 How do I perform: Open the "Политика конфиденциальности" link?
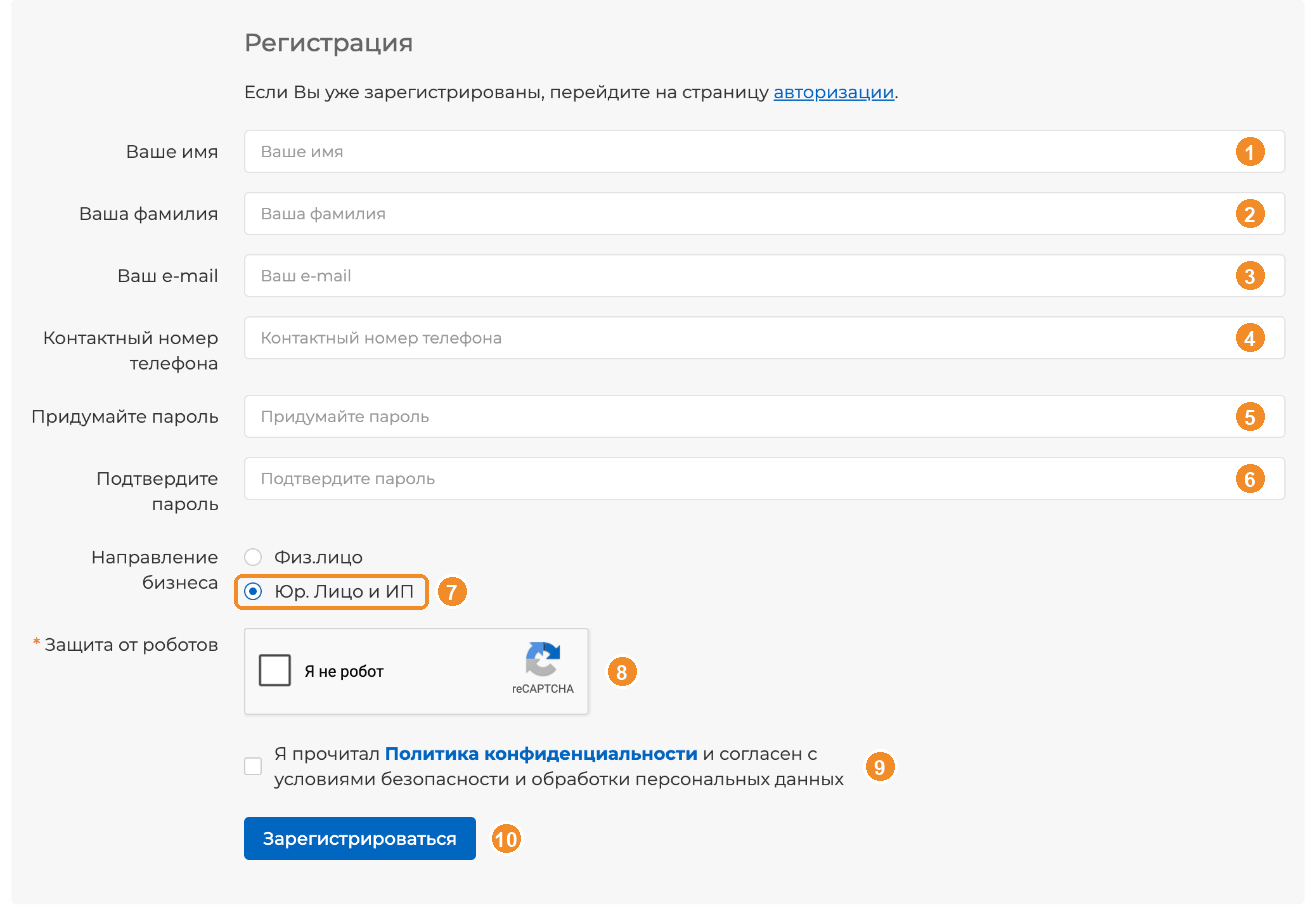click(541, 754)
